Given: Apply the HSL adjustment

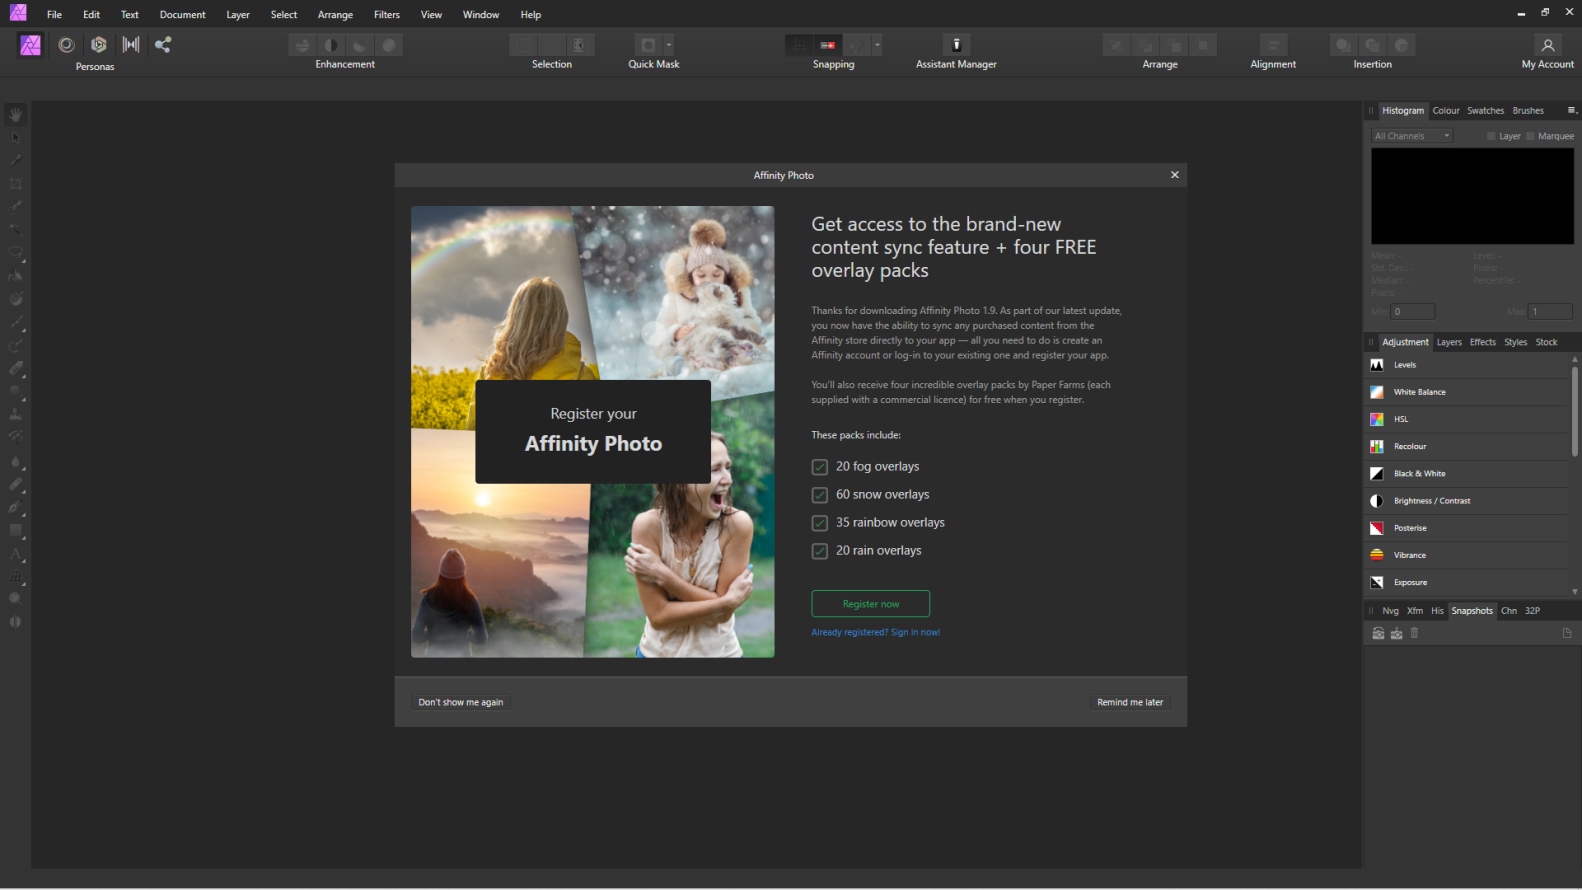Looking at the screenshot, I should point(1401,419).
